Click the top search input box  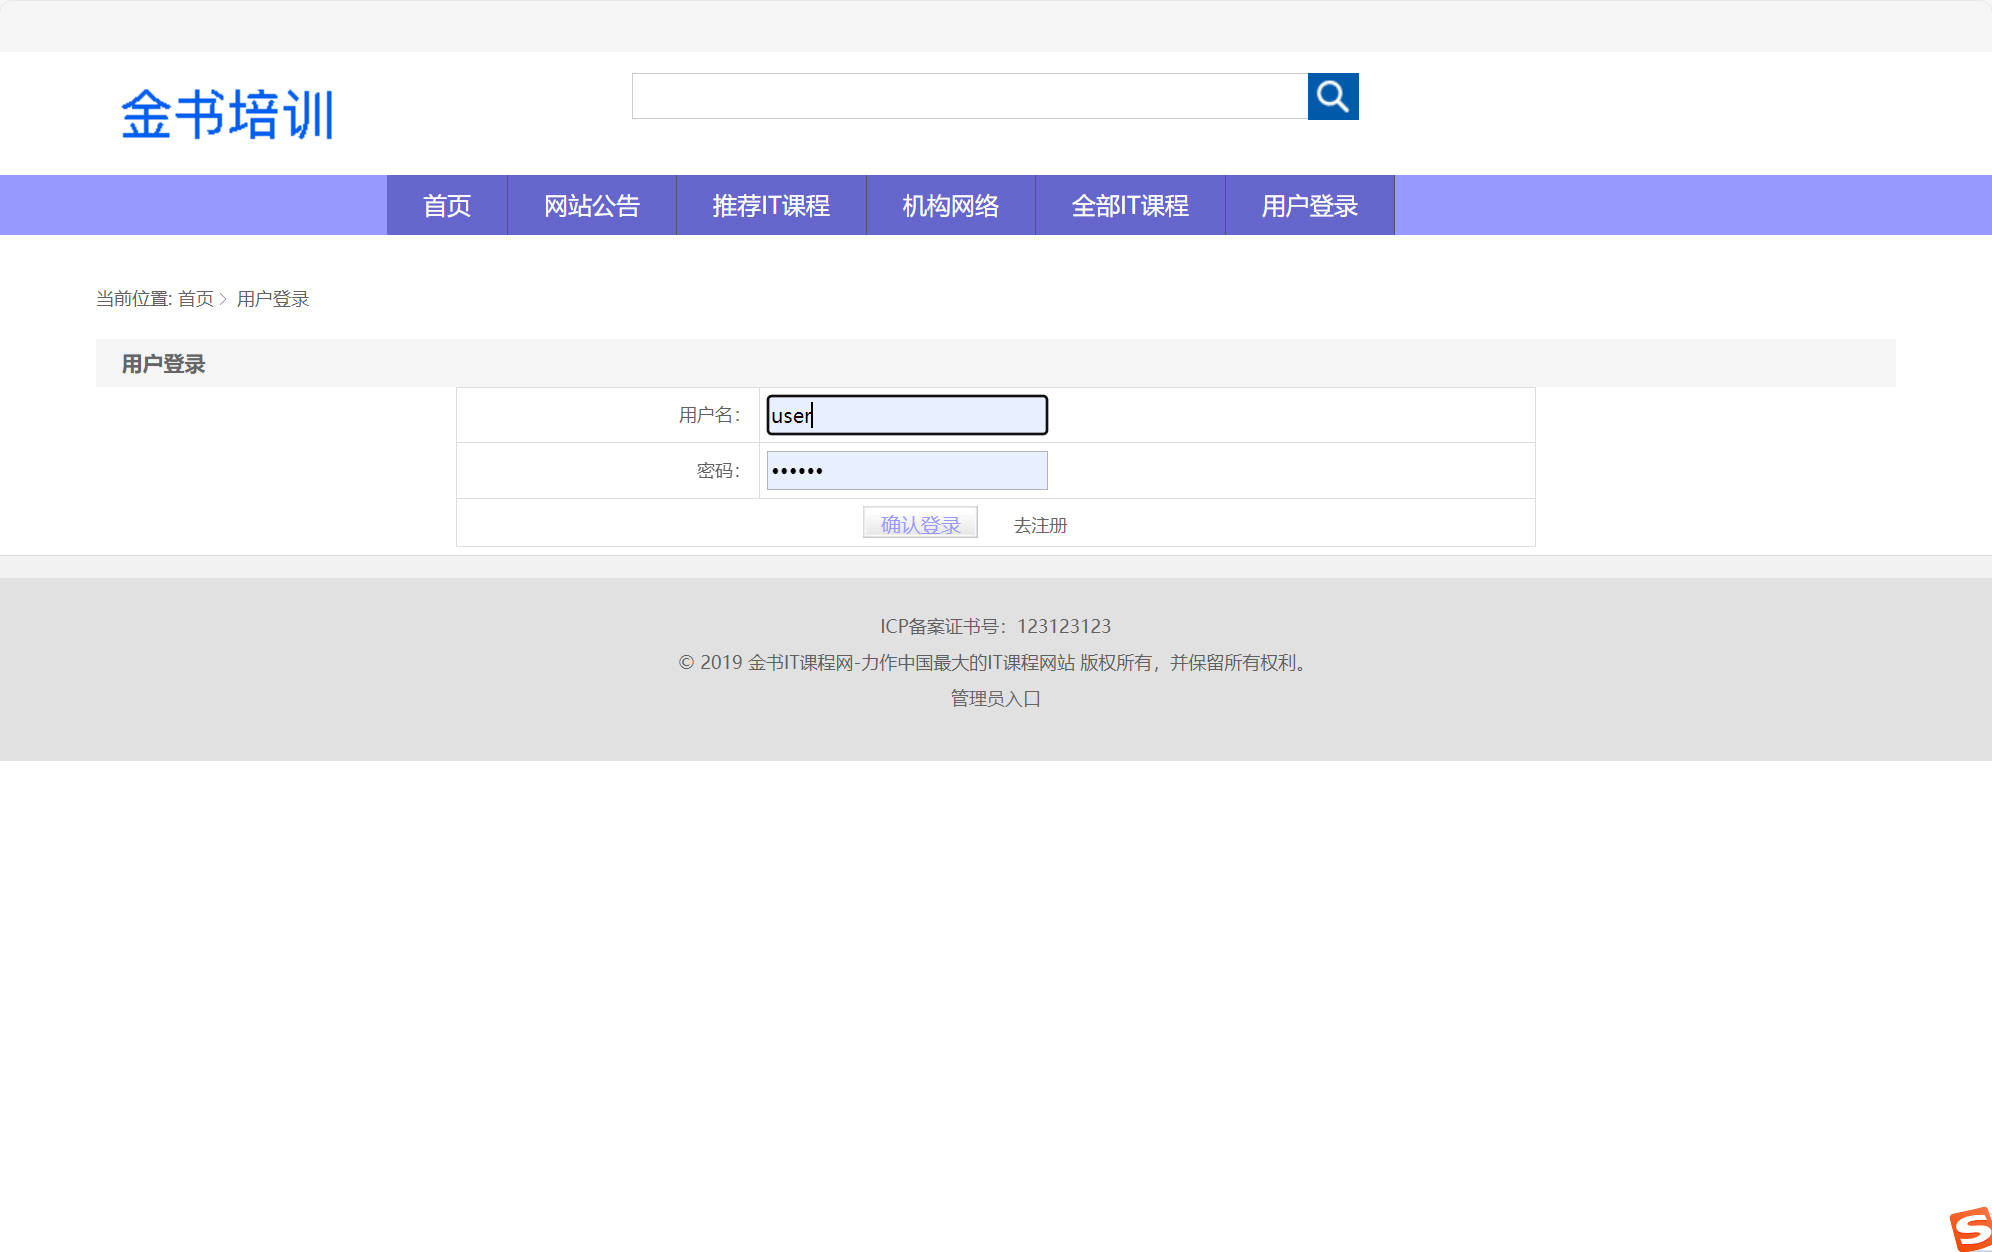tap(970, 97)
